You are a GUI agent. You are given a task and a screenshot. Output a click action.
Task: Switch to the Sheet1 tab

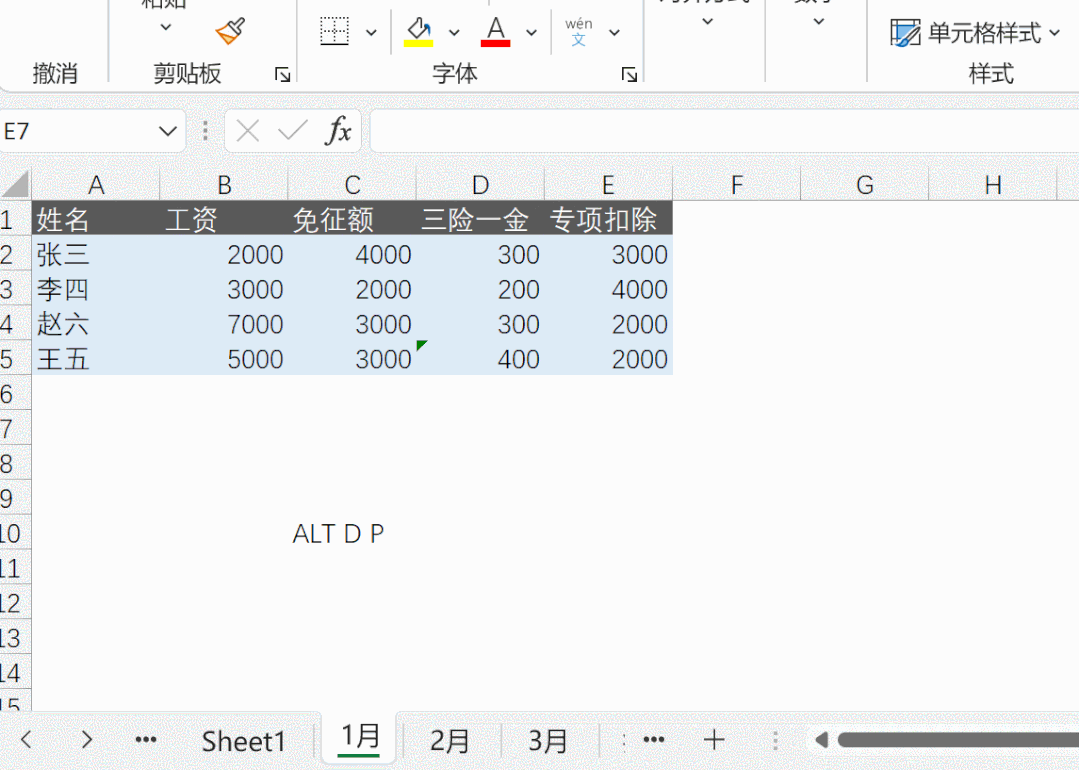click(x=244, y=741)
